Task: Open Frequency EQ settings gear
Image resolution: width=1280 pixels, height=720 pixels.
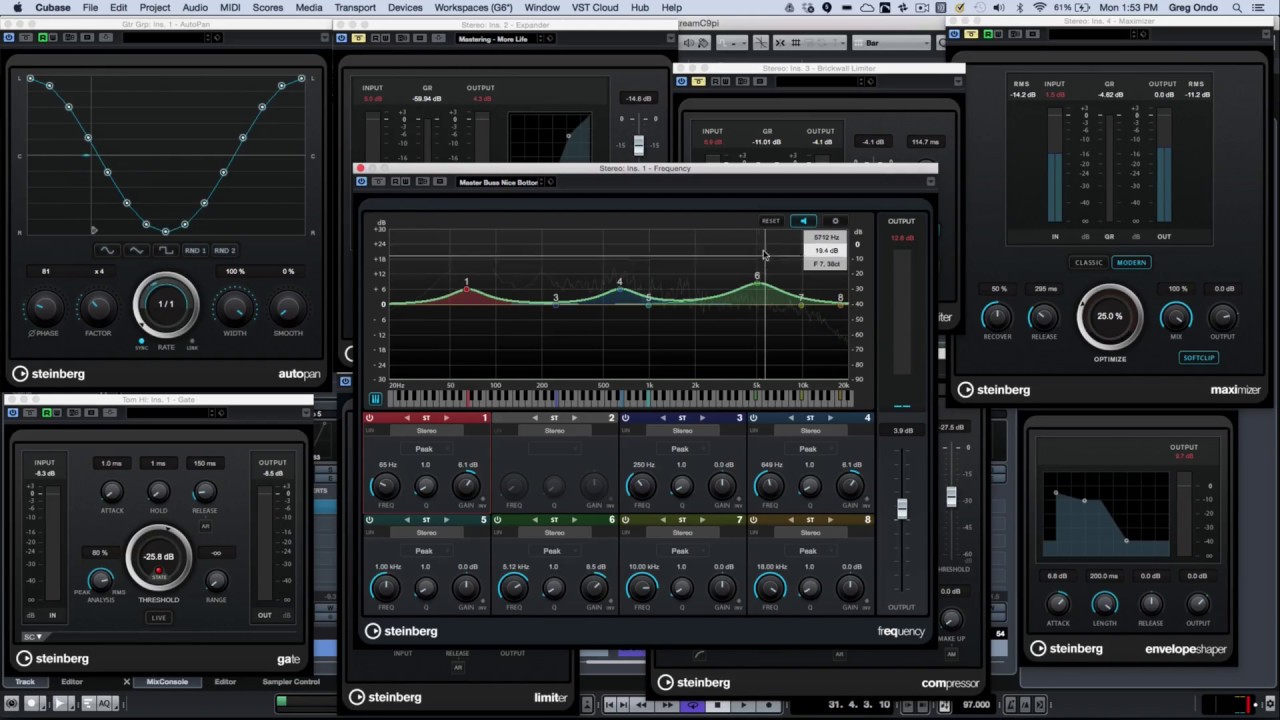Action: pos(835,221)
